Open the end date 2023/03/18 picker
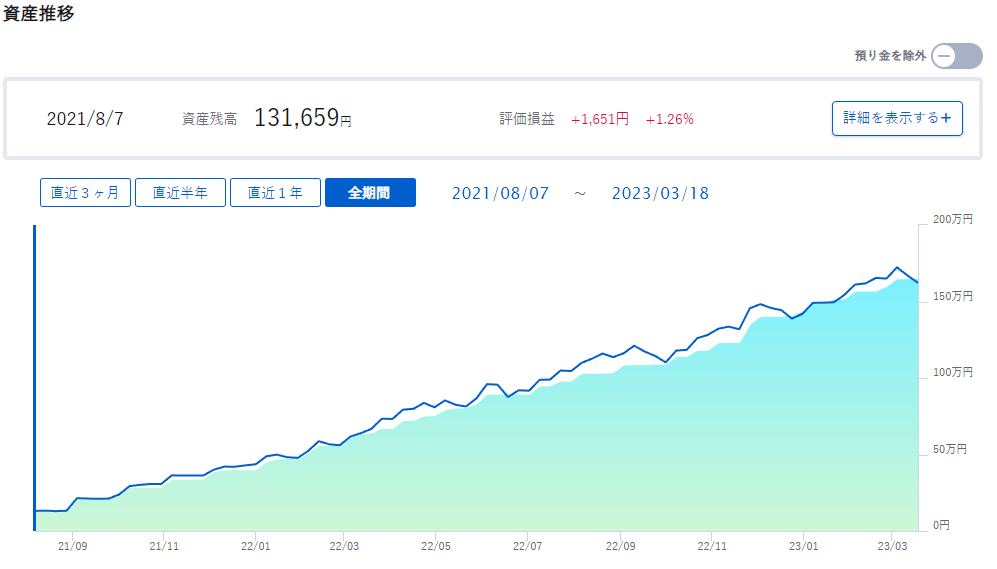The image size is (997, 569). (x=661, y=193)
